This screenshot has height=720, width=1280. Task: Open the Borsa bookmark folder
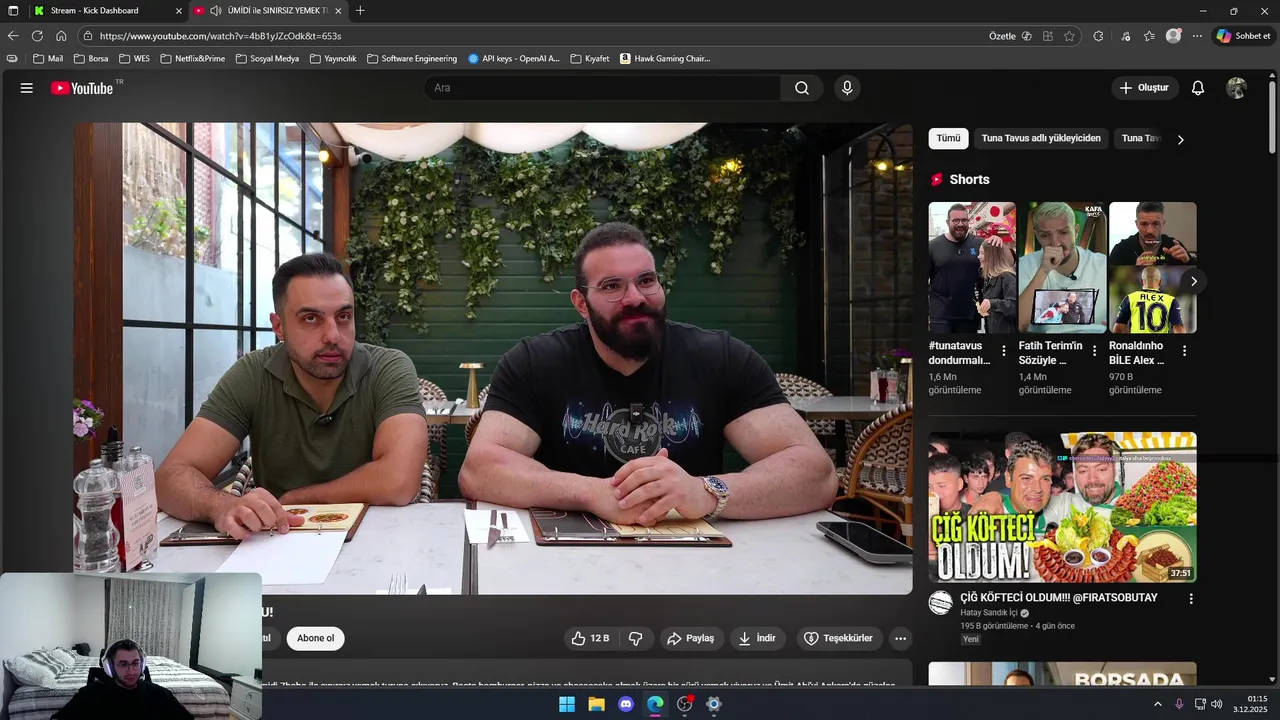point(90,59)
